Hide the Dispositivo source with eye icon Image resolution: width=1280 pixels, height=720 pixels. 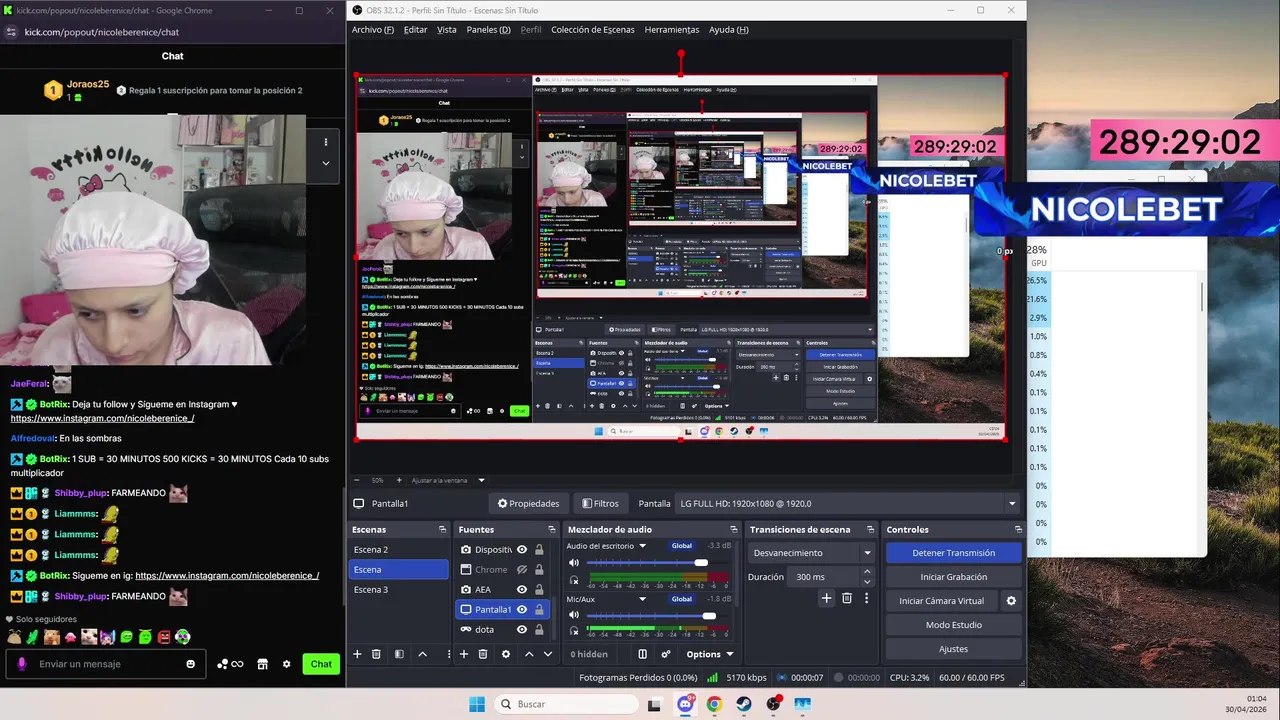522,549
